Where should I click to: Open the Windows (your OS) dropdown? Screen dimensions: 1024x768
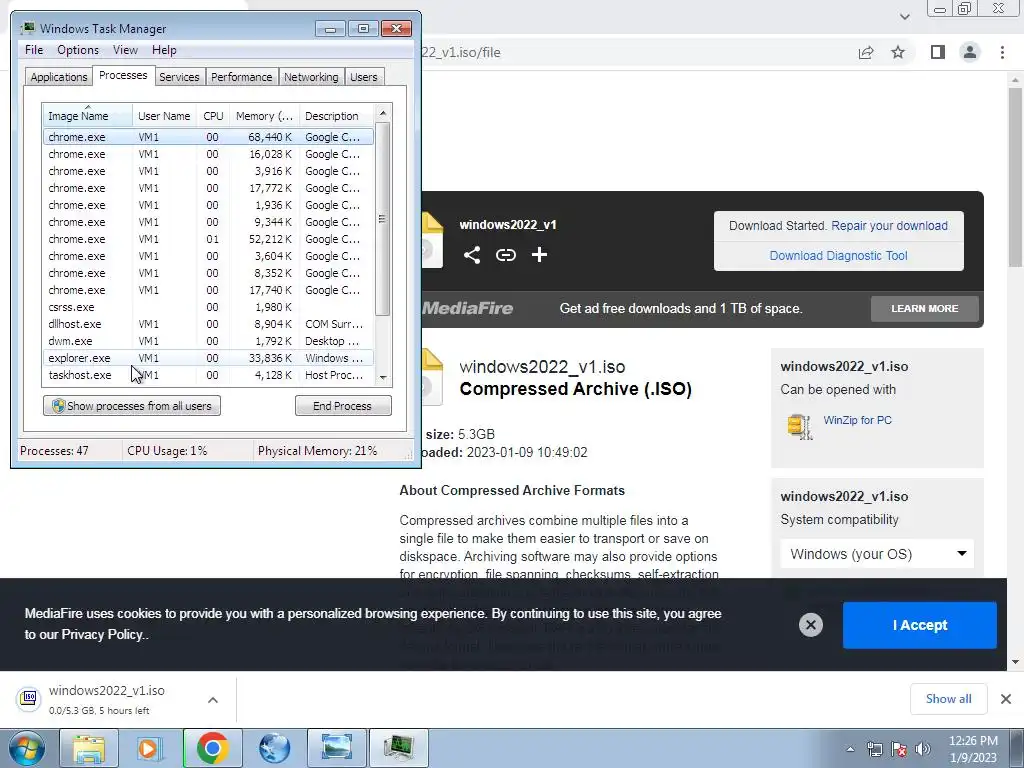876,554
